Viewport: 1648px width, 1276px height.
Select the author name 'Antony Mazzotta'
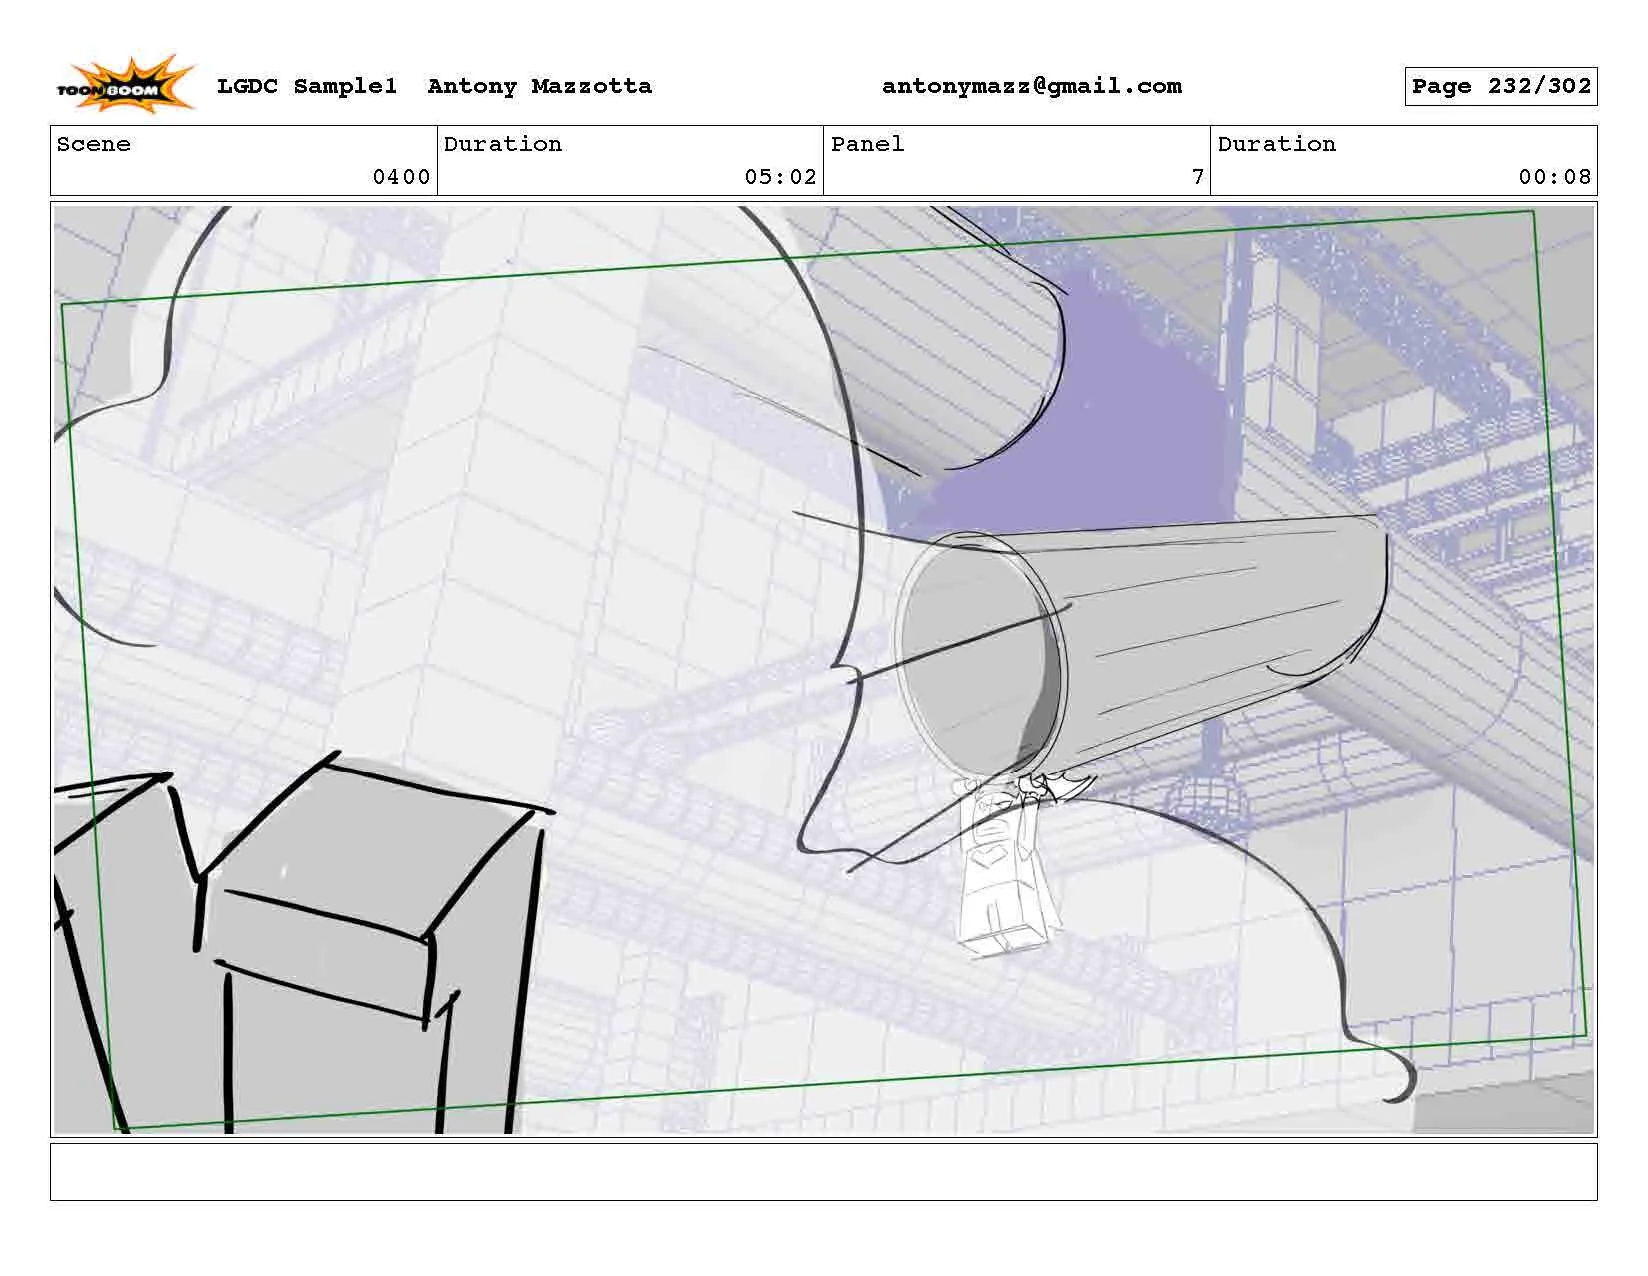tap(540, 86)
